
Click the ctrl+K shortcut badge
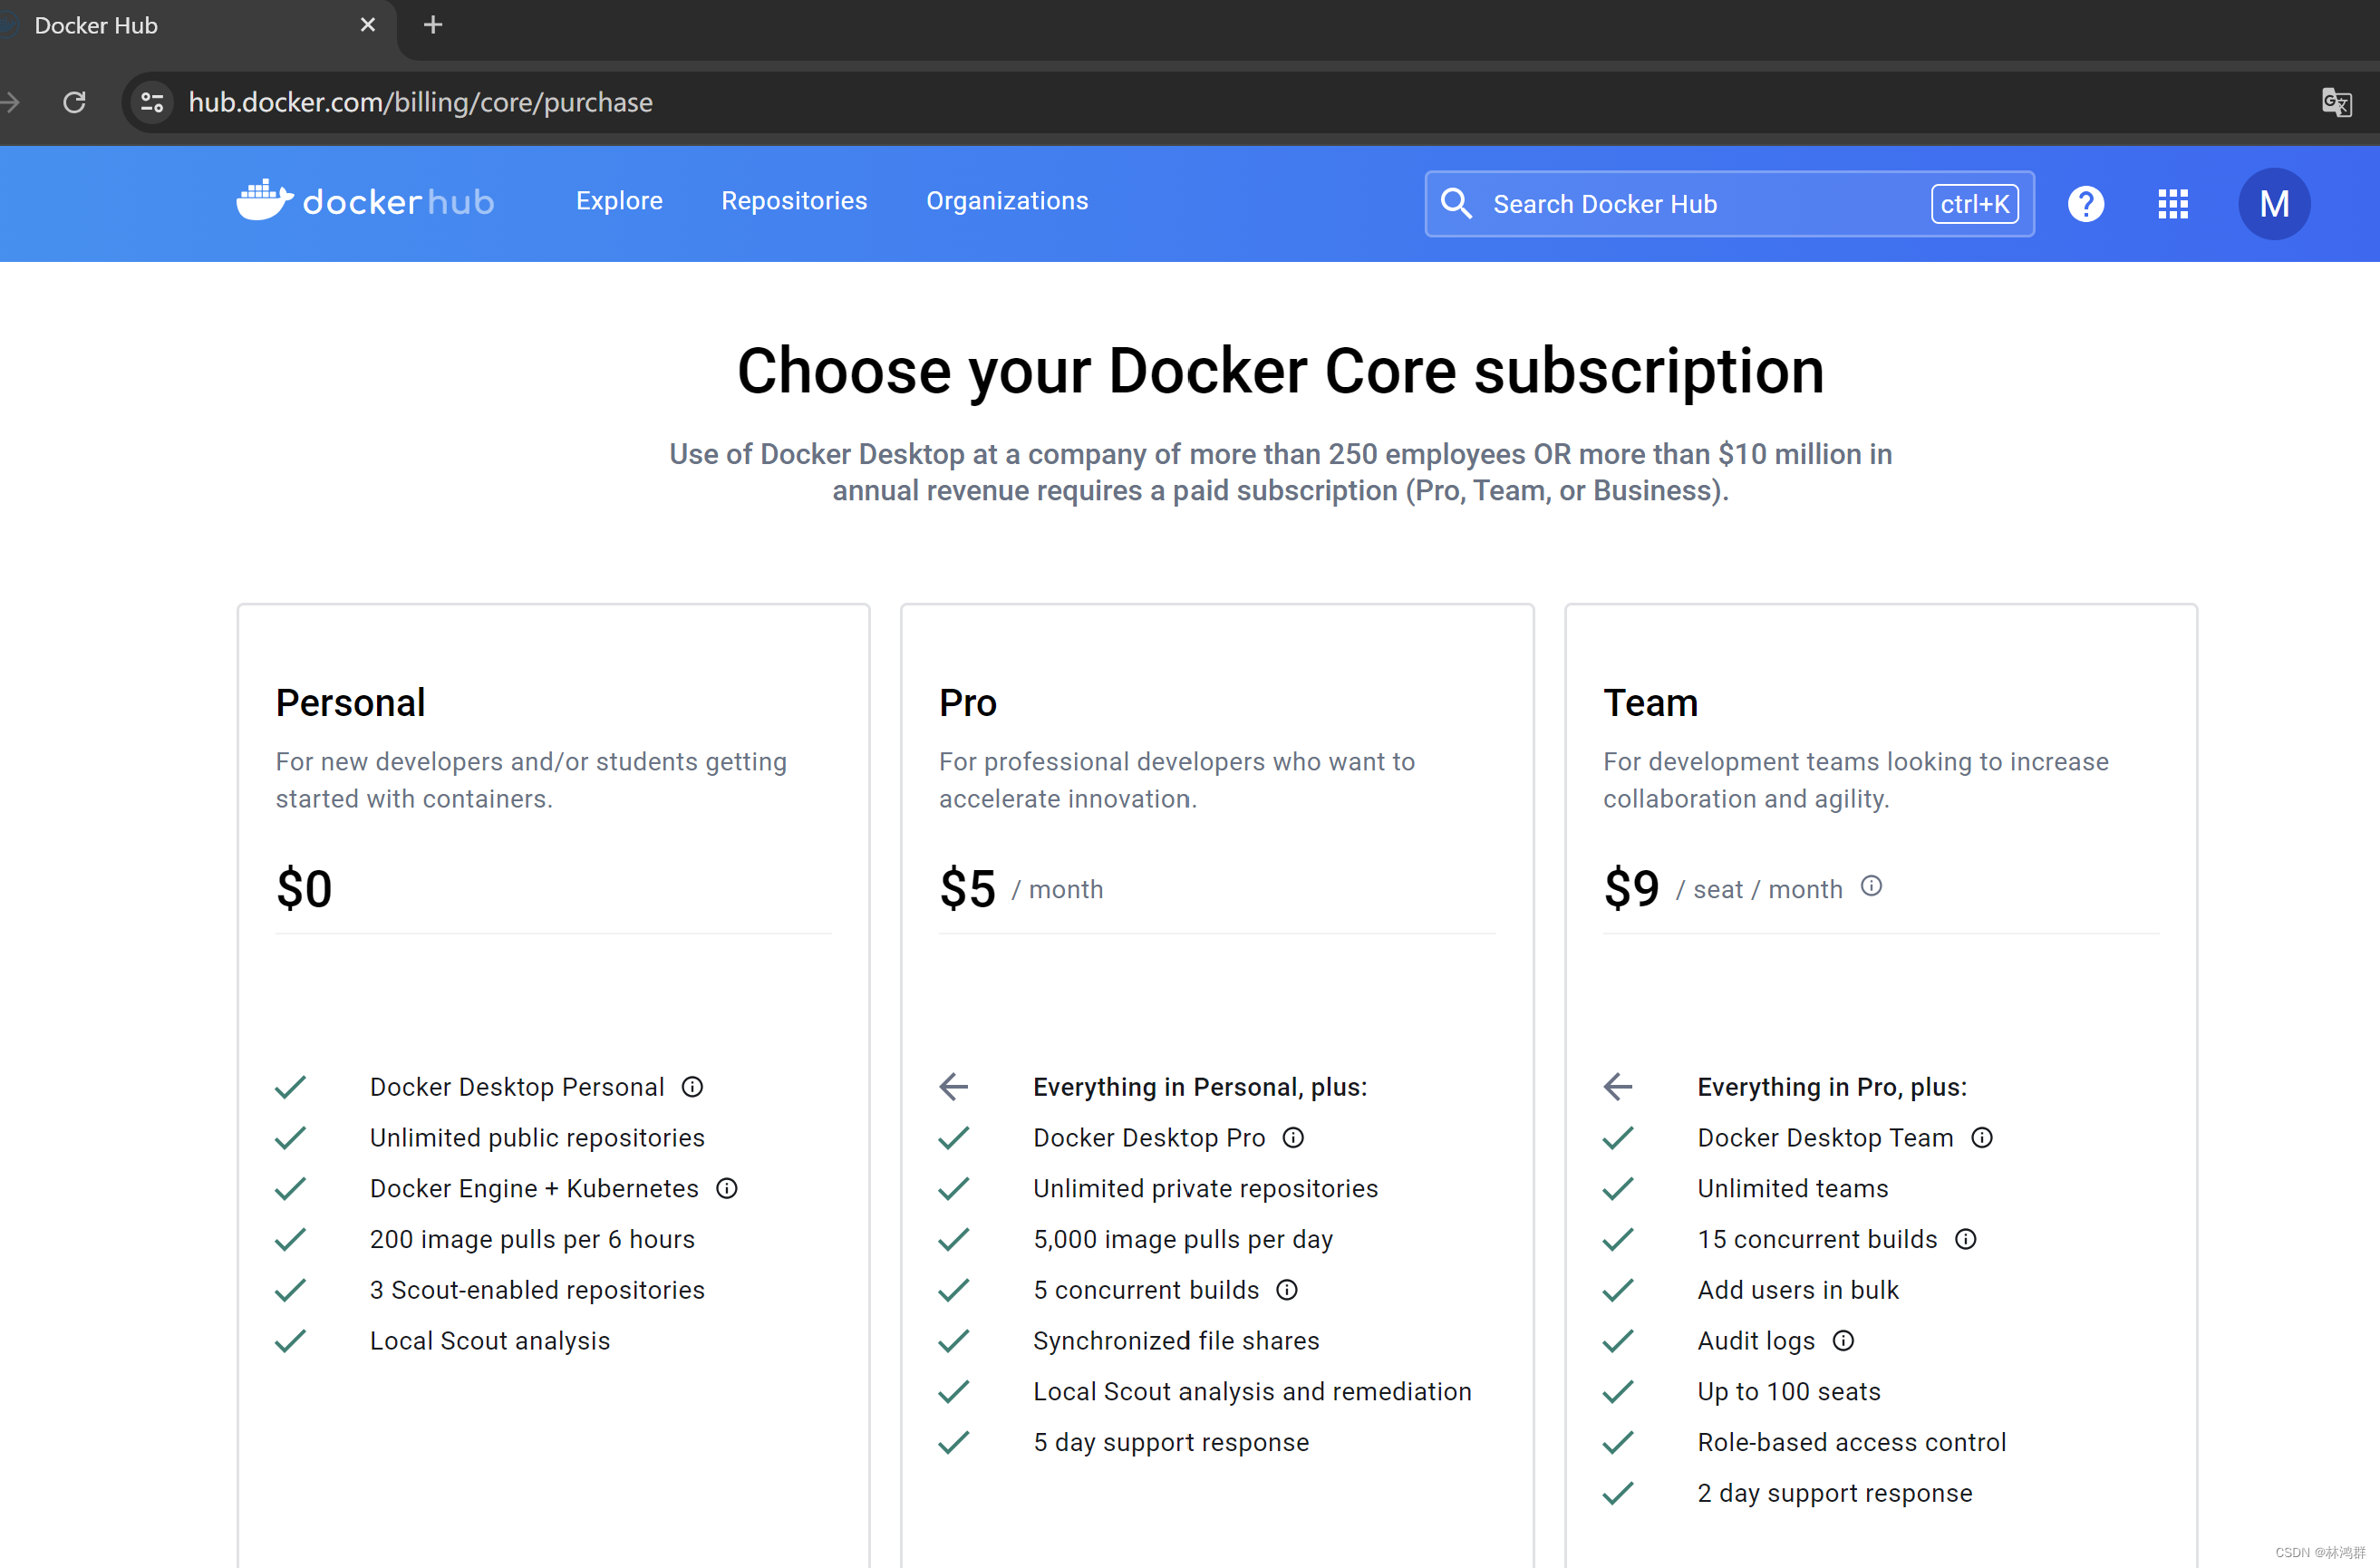pos(1974,204)
